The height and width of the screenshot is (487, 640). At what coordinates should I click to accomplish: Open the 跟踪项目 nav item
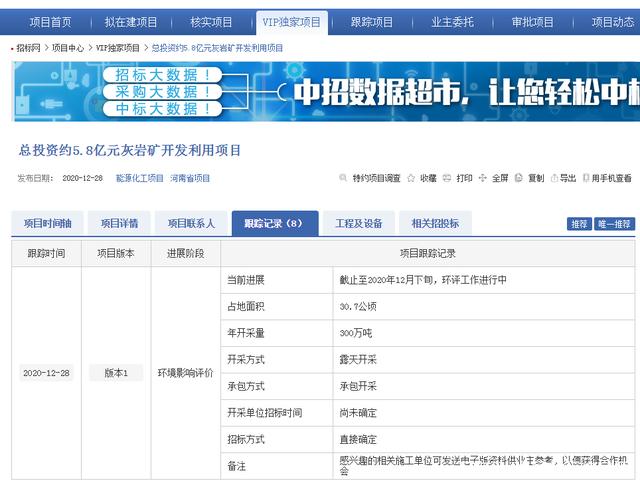point(372,22)
